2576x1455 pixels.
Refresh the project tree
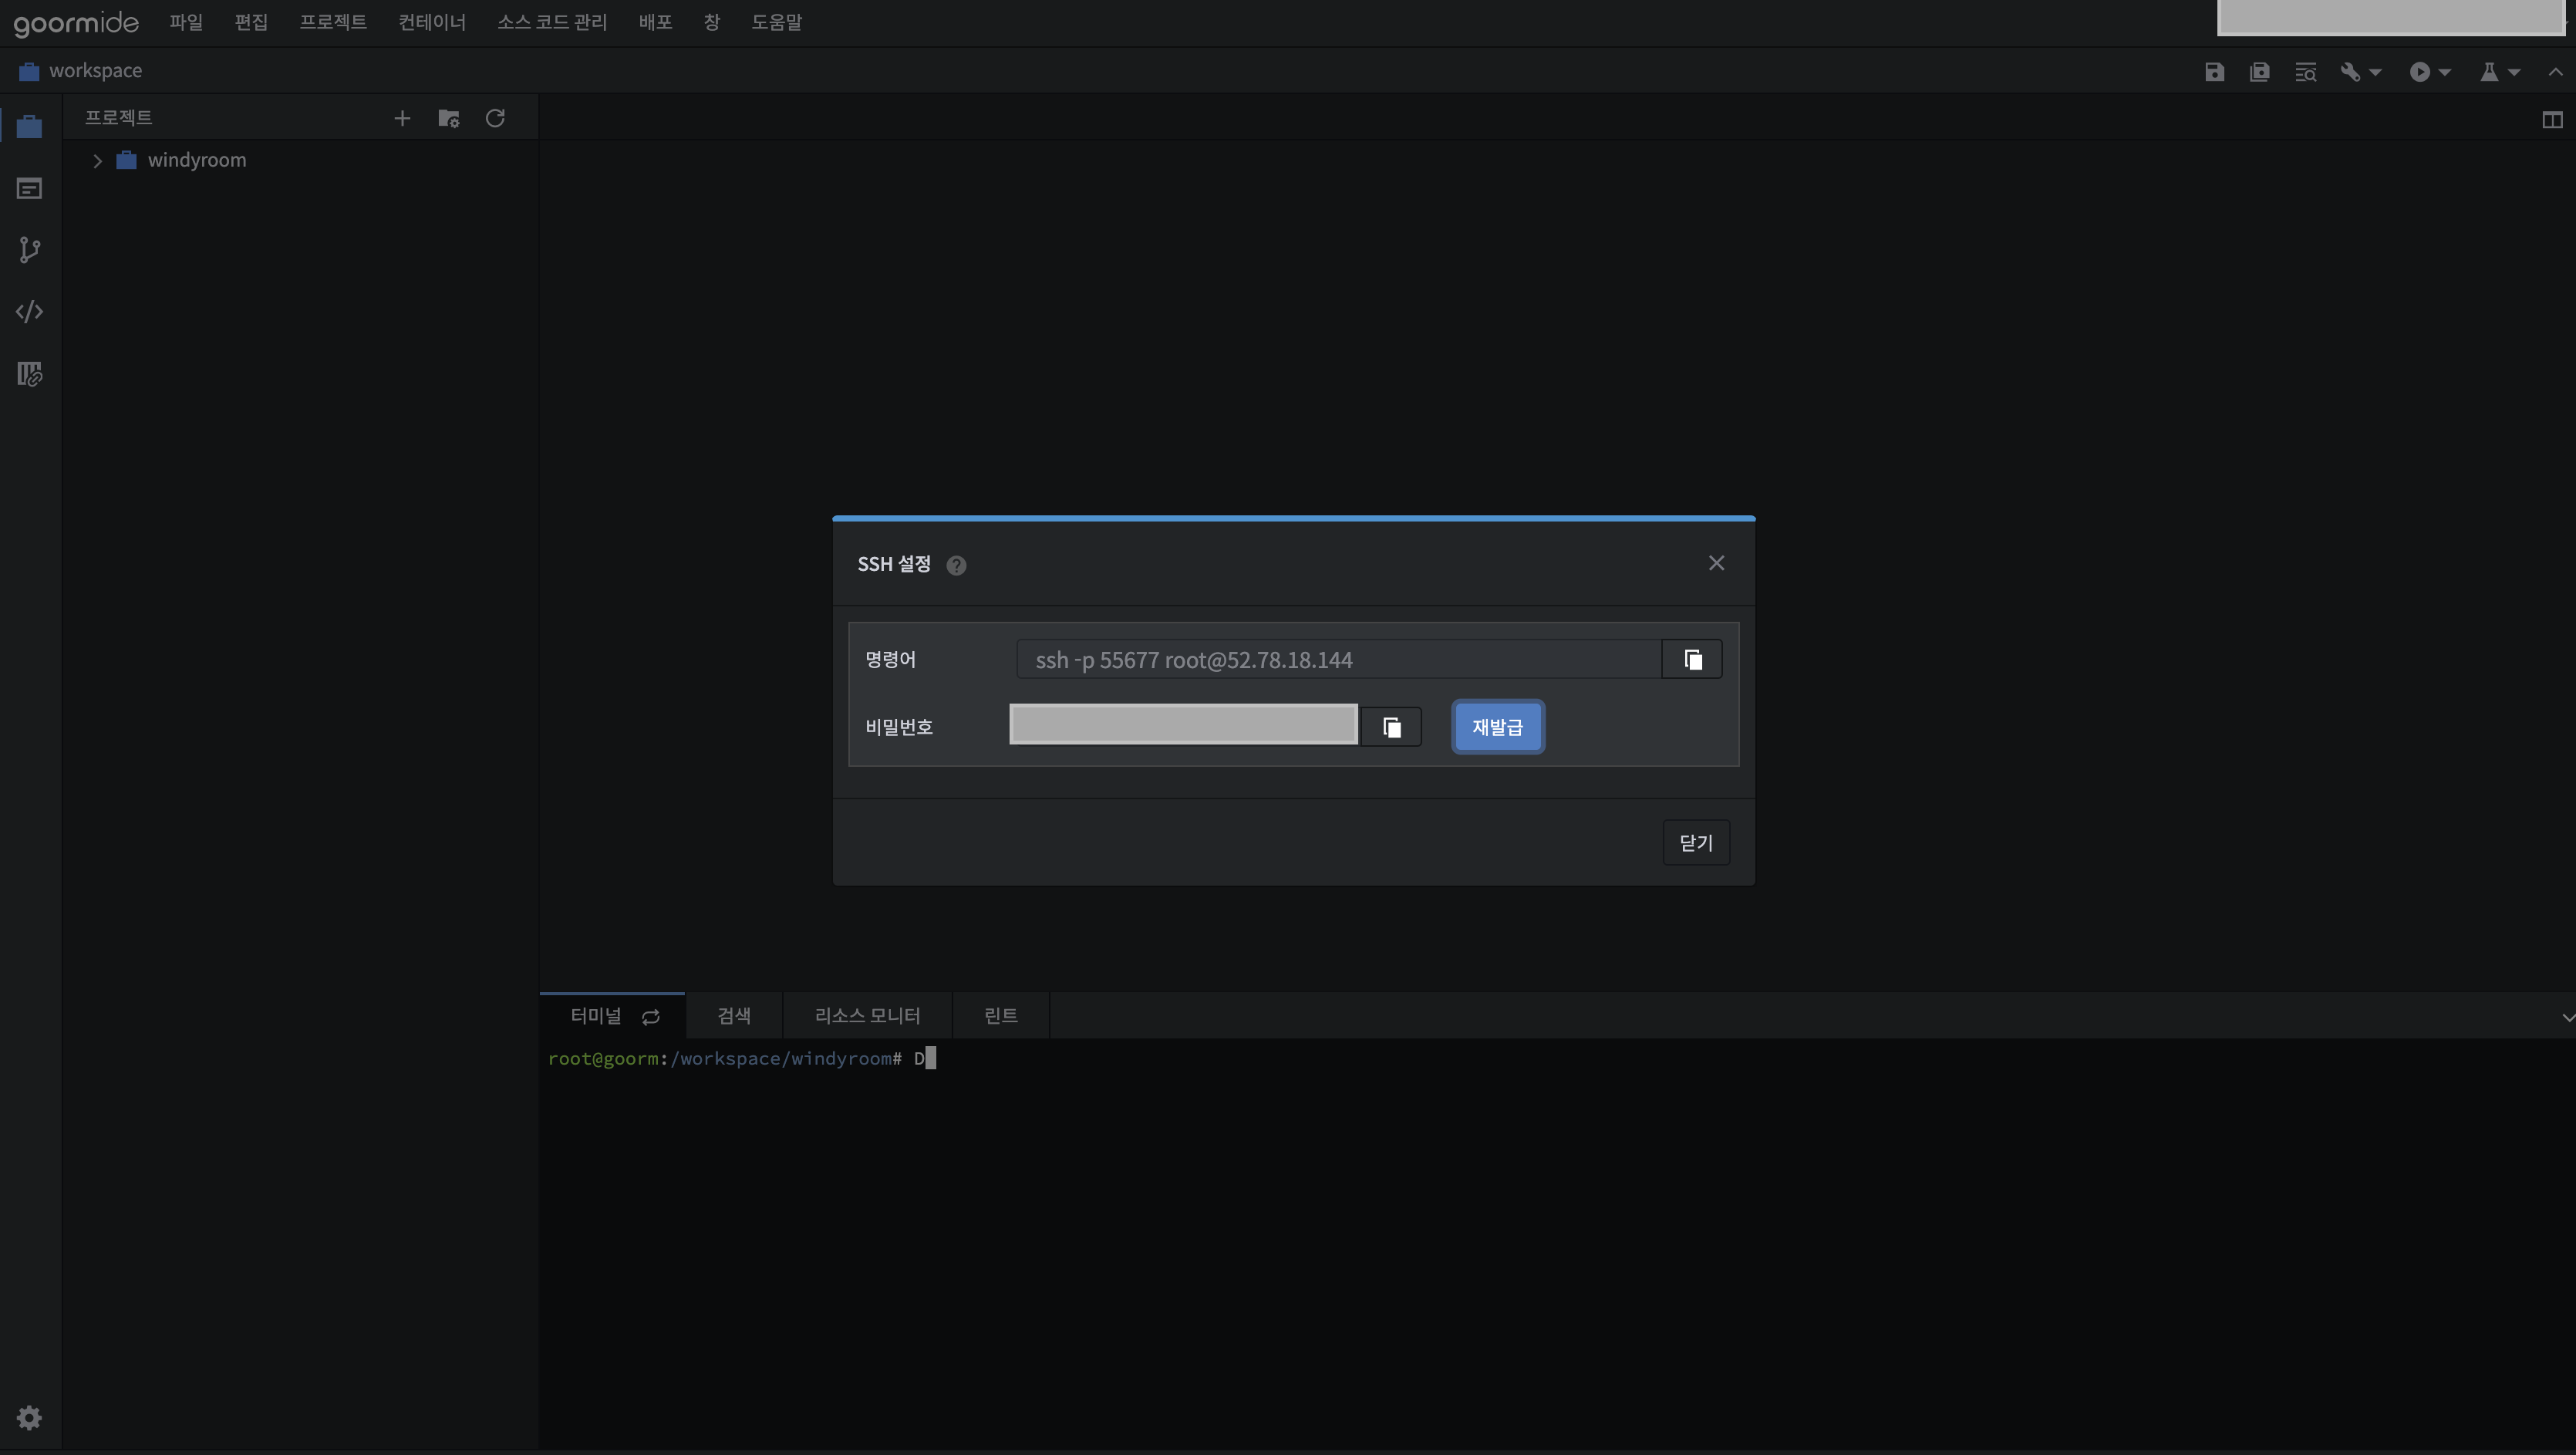coord(495,118)
